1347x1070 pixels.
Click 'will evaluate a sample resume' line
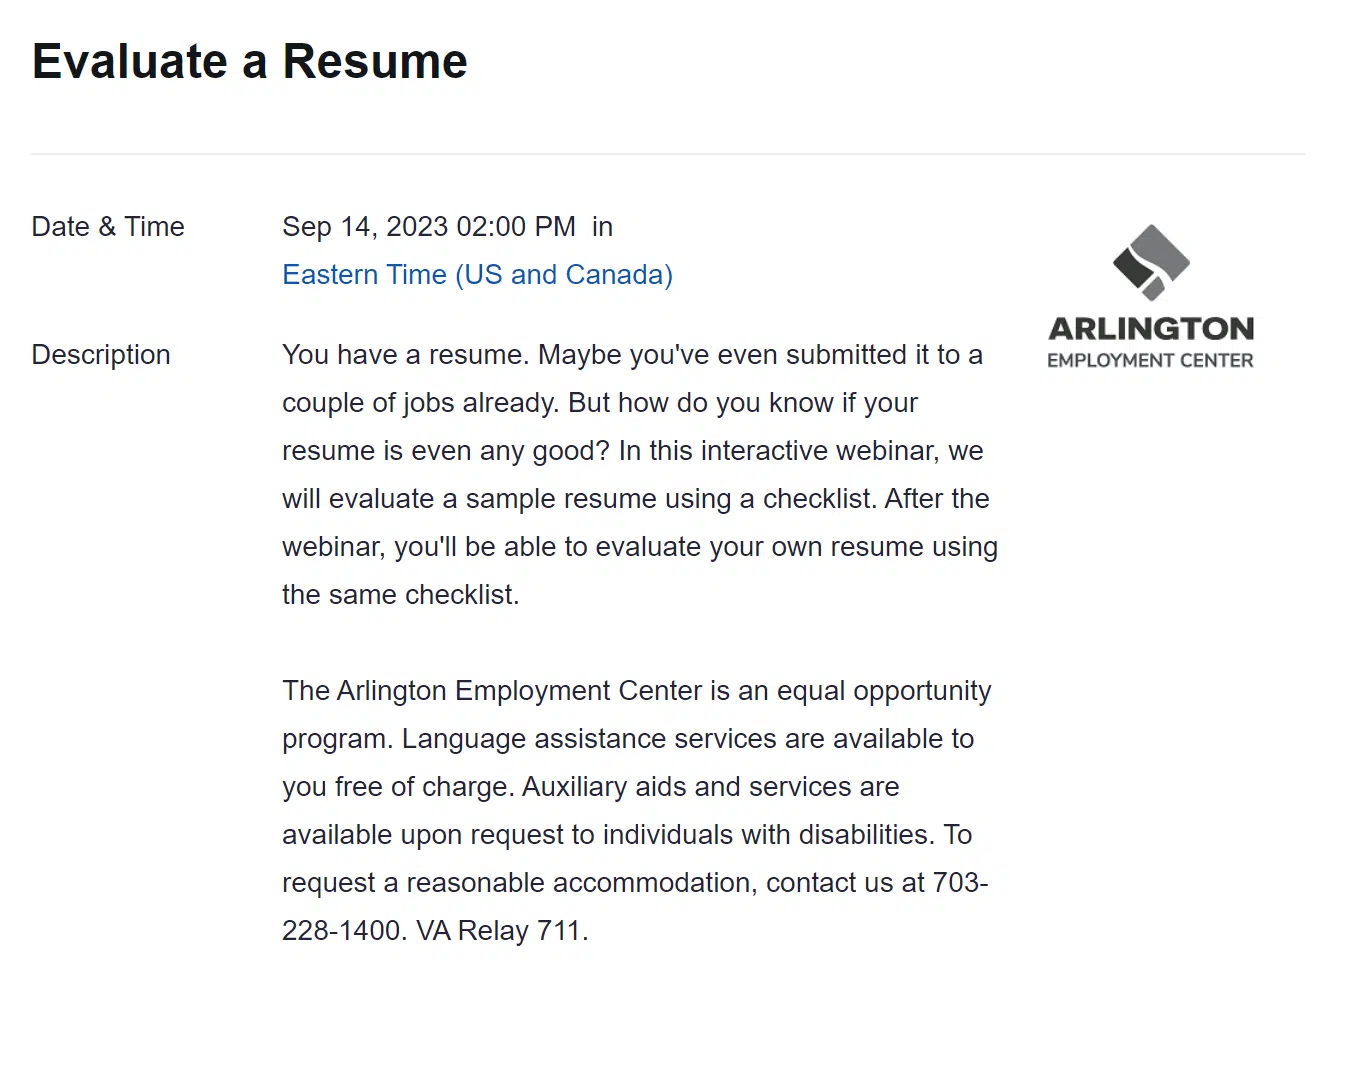tap(636, 499)
